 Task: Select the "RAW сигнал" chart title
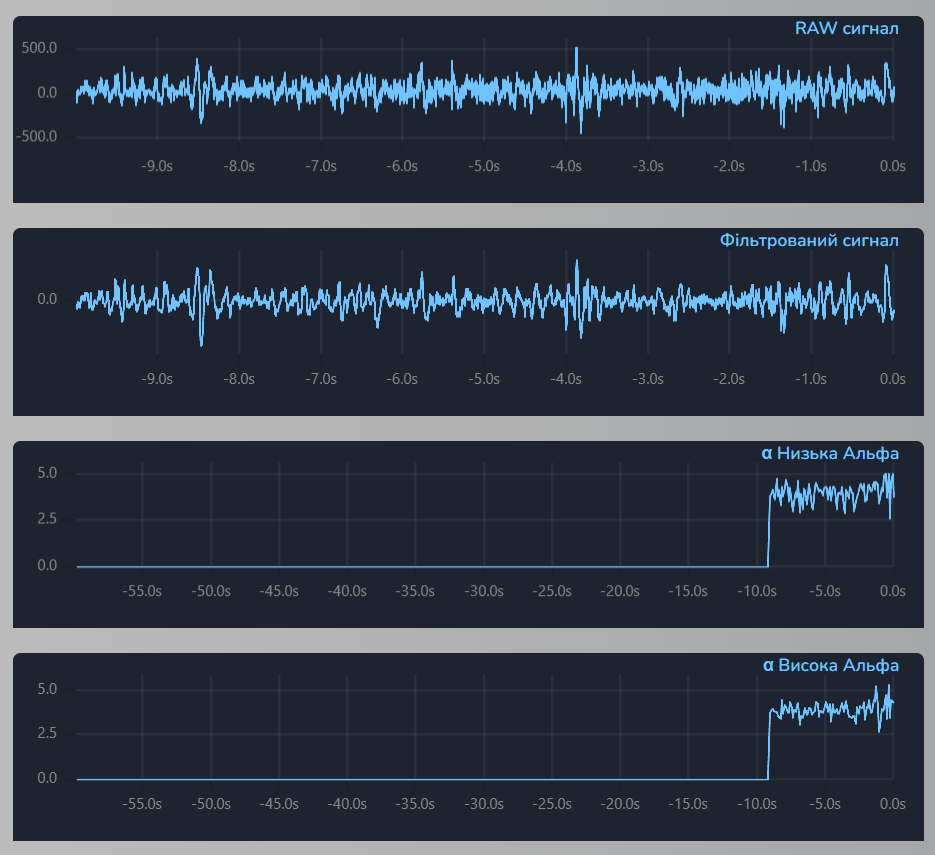[x=846, y=28]
